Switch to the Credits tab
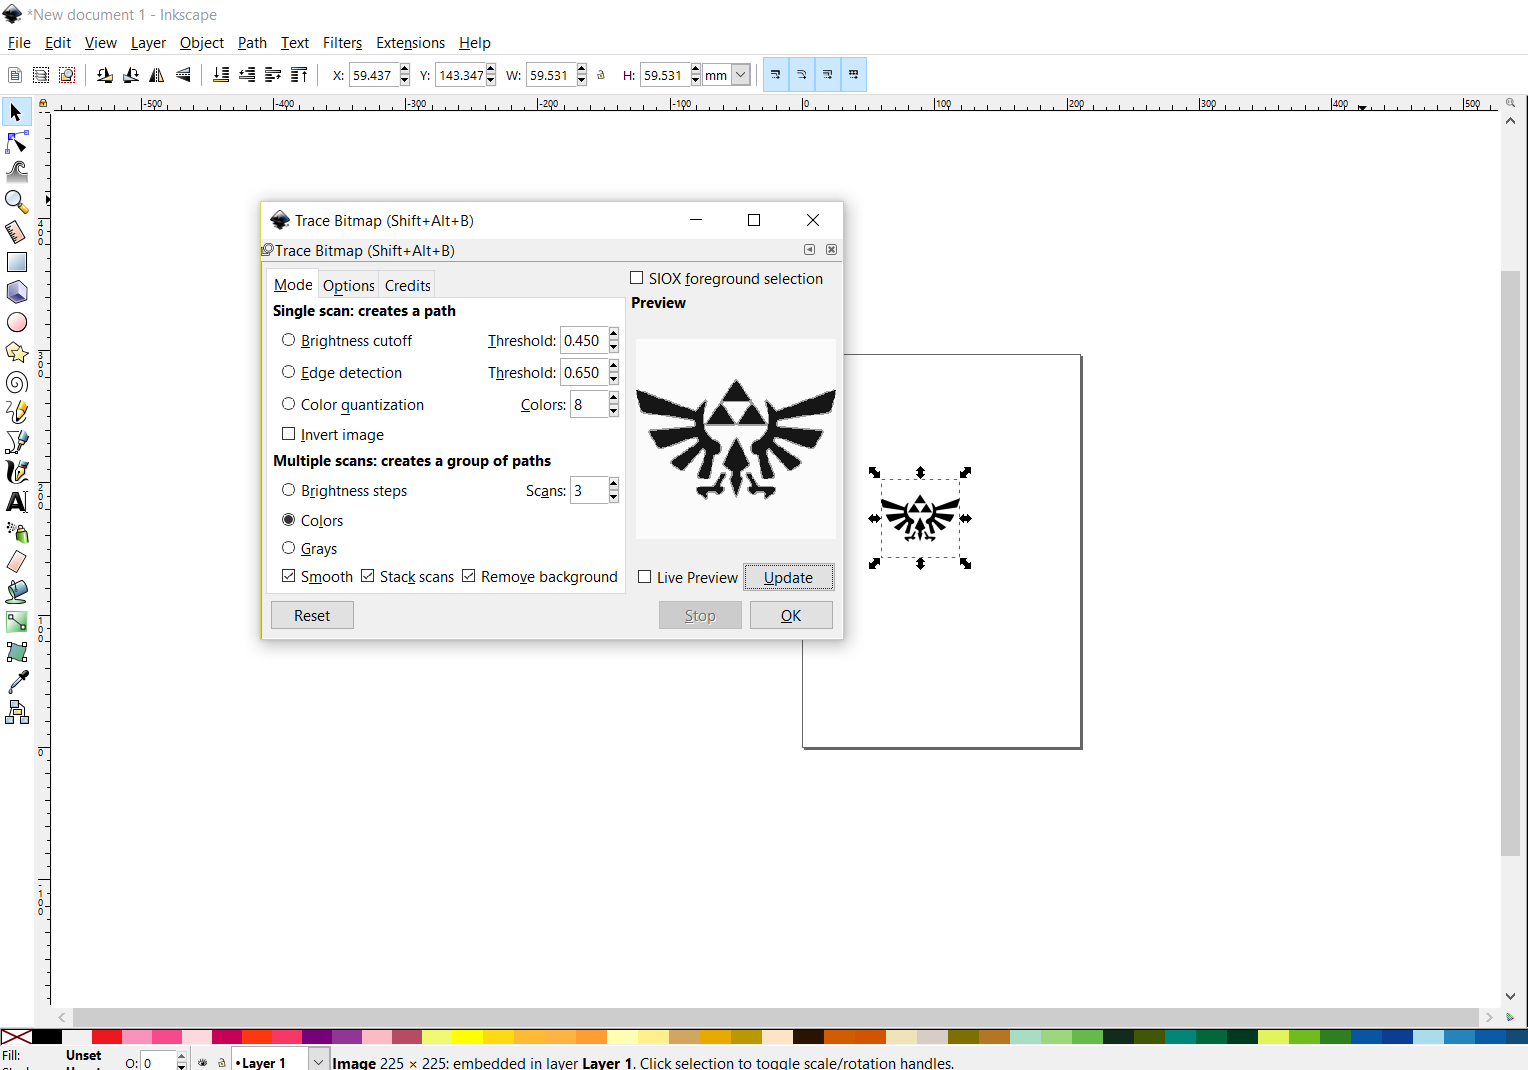 [x=408, y=285]
